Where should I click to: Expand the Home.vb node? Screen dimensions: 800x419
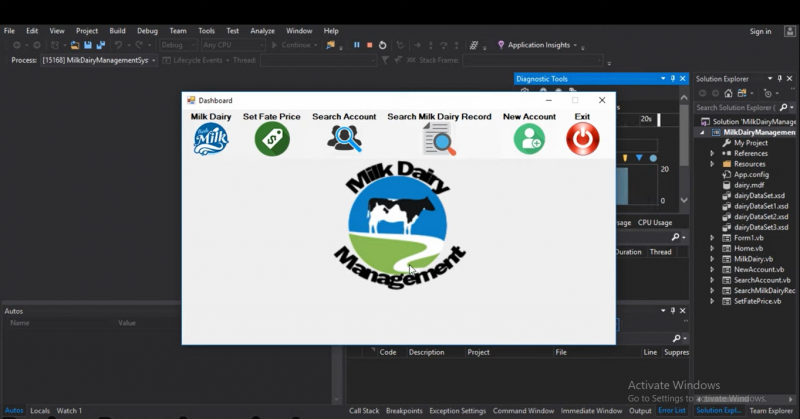coord(712,248)
